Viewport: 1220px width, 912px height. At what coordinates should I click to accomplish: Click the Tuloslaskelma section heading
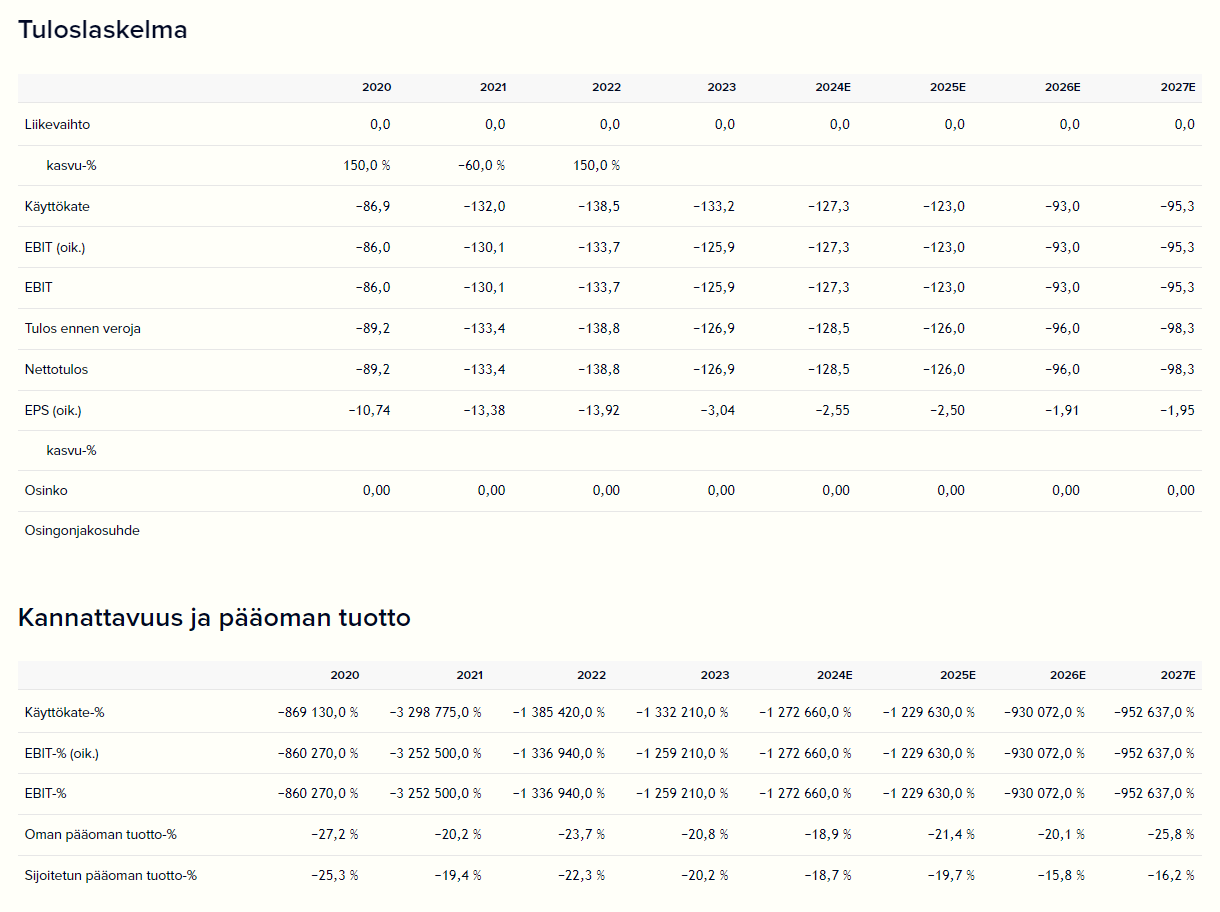(x=103, y=30)
